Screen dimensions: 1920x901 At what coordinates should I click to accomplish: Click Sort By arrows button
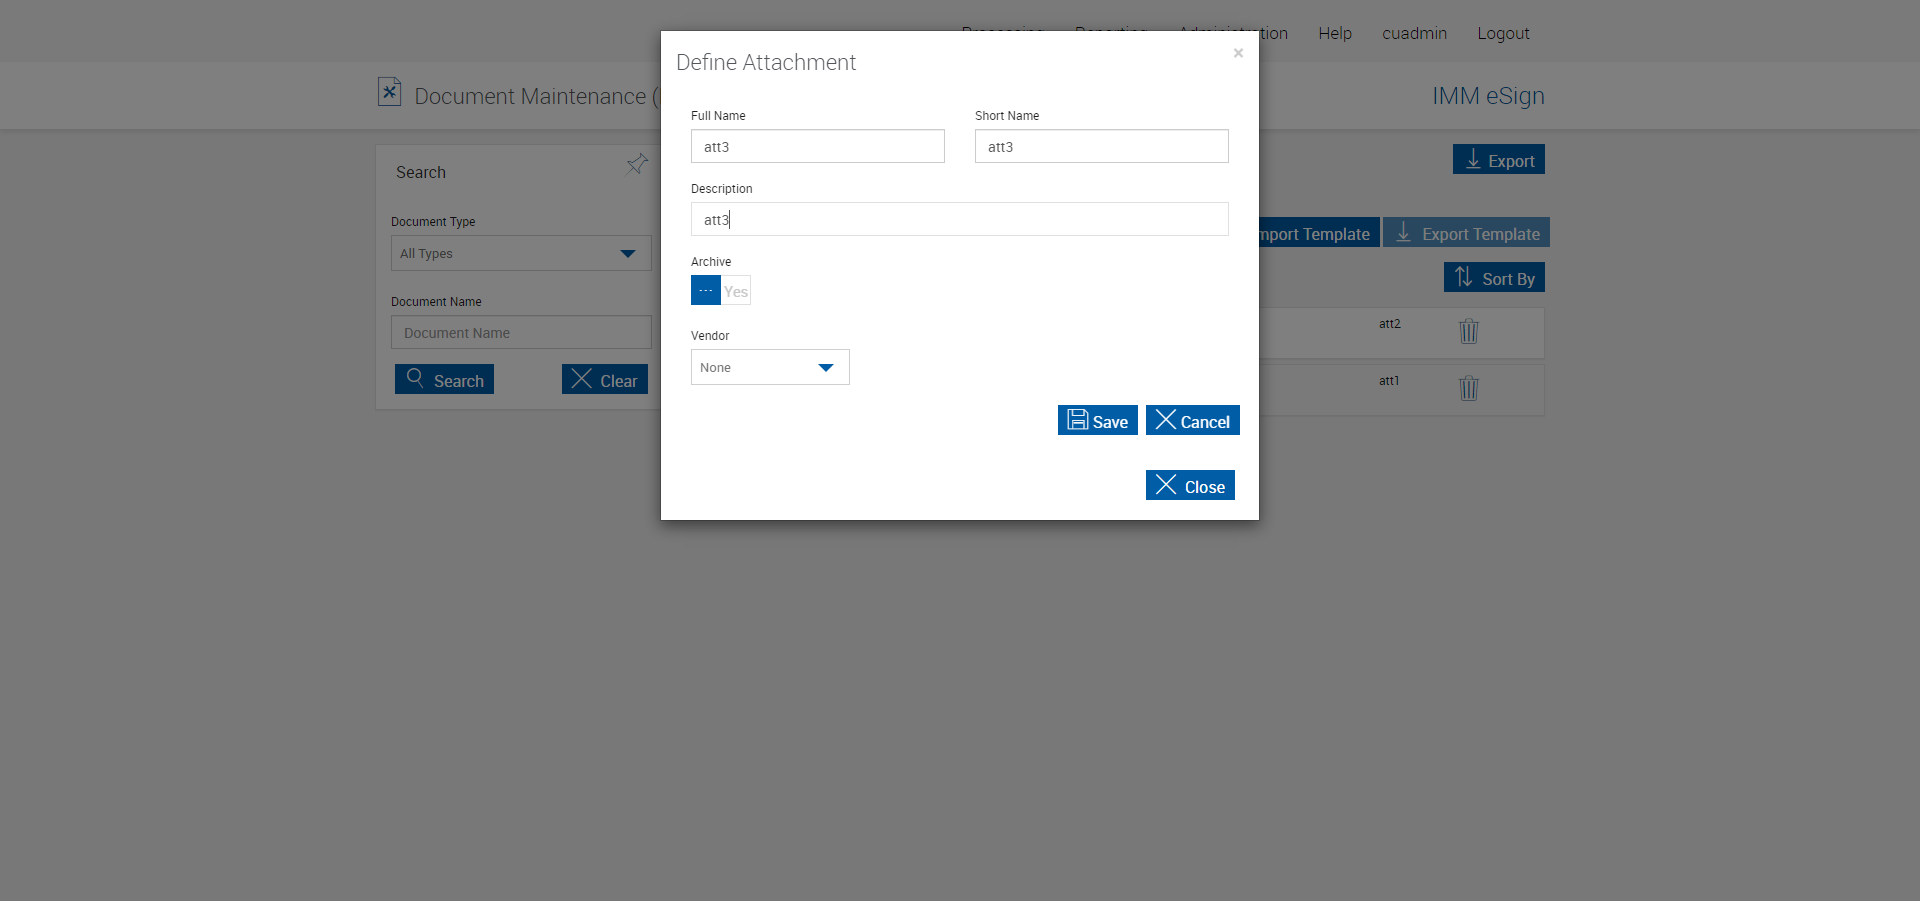click(x=1494, y=278)
